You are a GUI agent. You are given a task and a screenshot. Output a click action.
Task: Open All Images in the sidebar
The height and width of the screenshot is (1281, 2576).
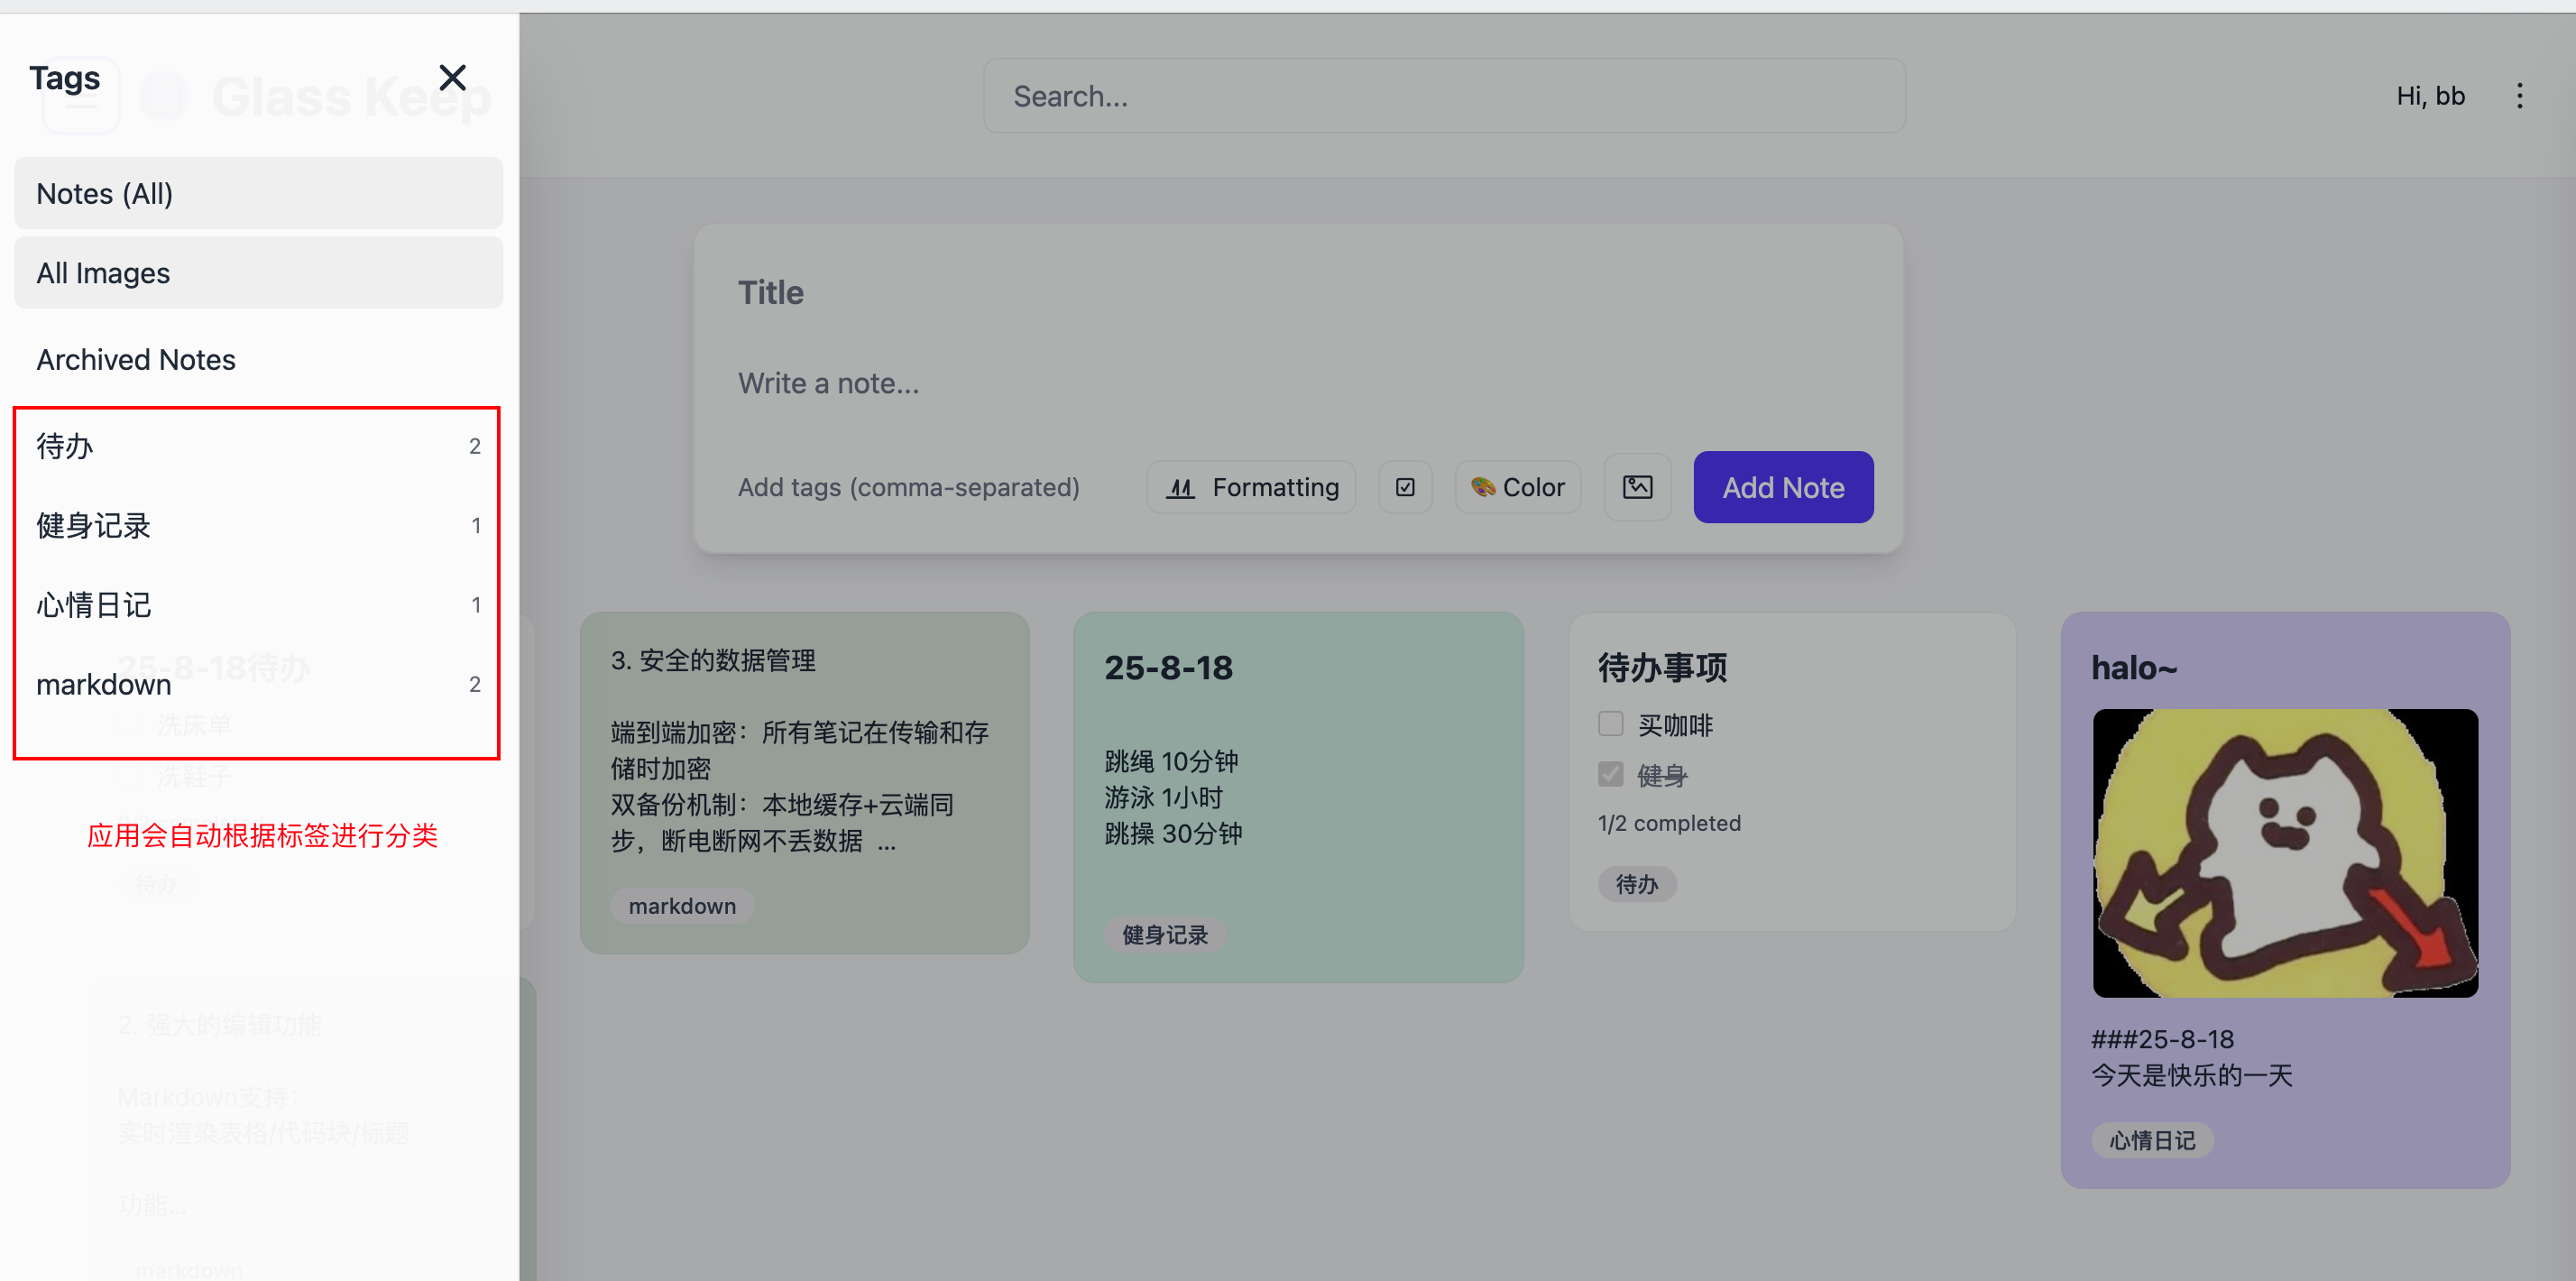tap(258, 273)
